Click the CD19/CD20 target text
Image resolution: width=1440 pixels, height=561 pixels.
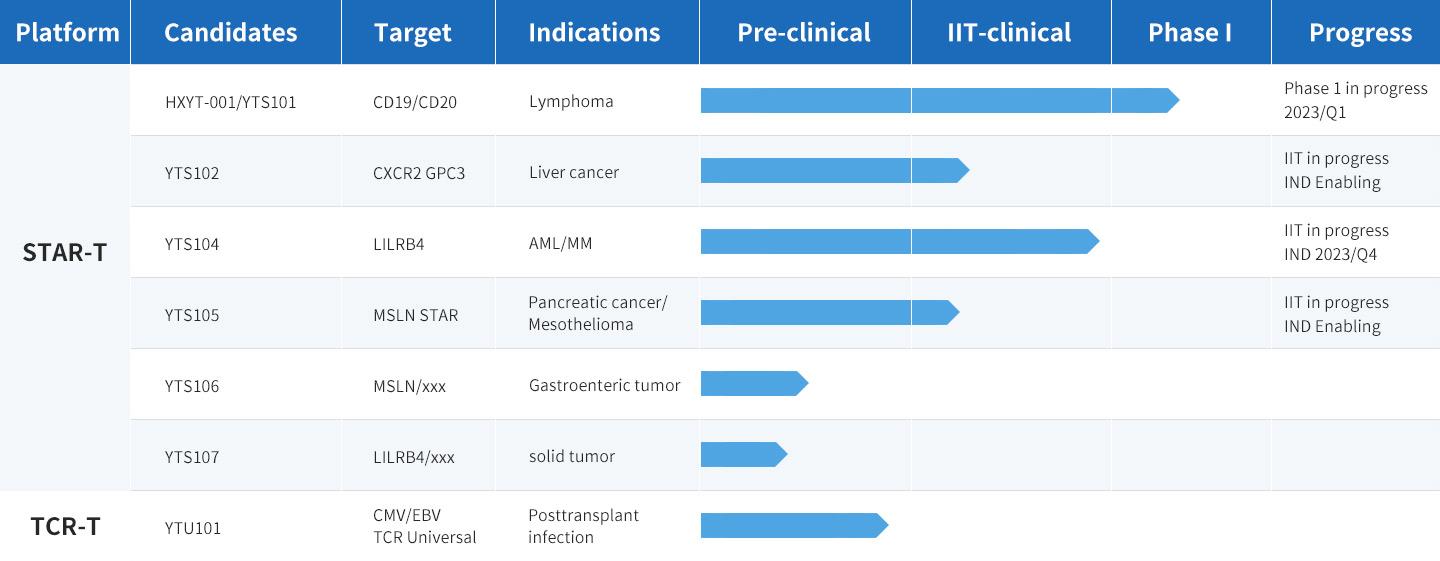point(414,102)
